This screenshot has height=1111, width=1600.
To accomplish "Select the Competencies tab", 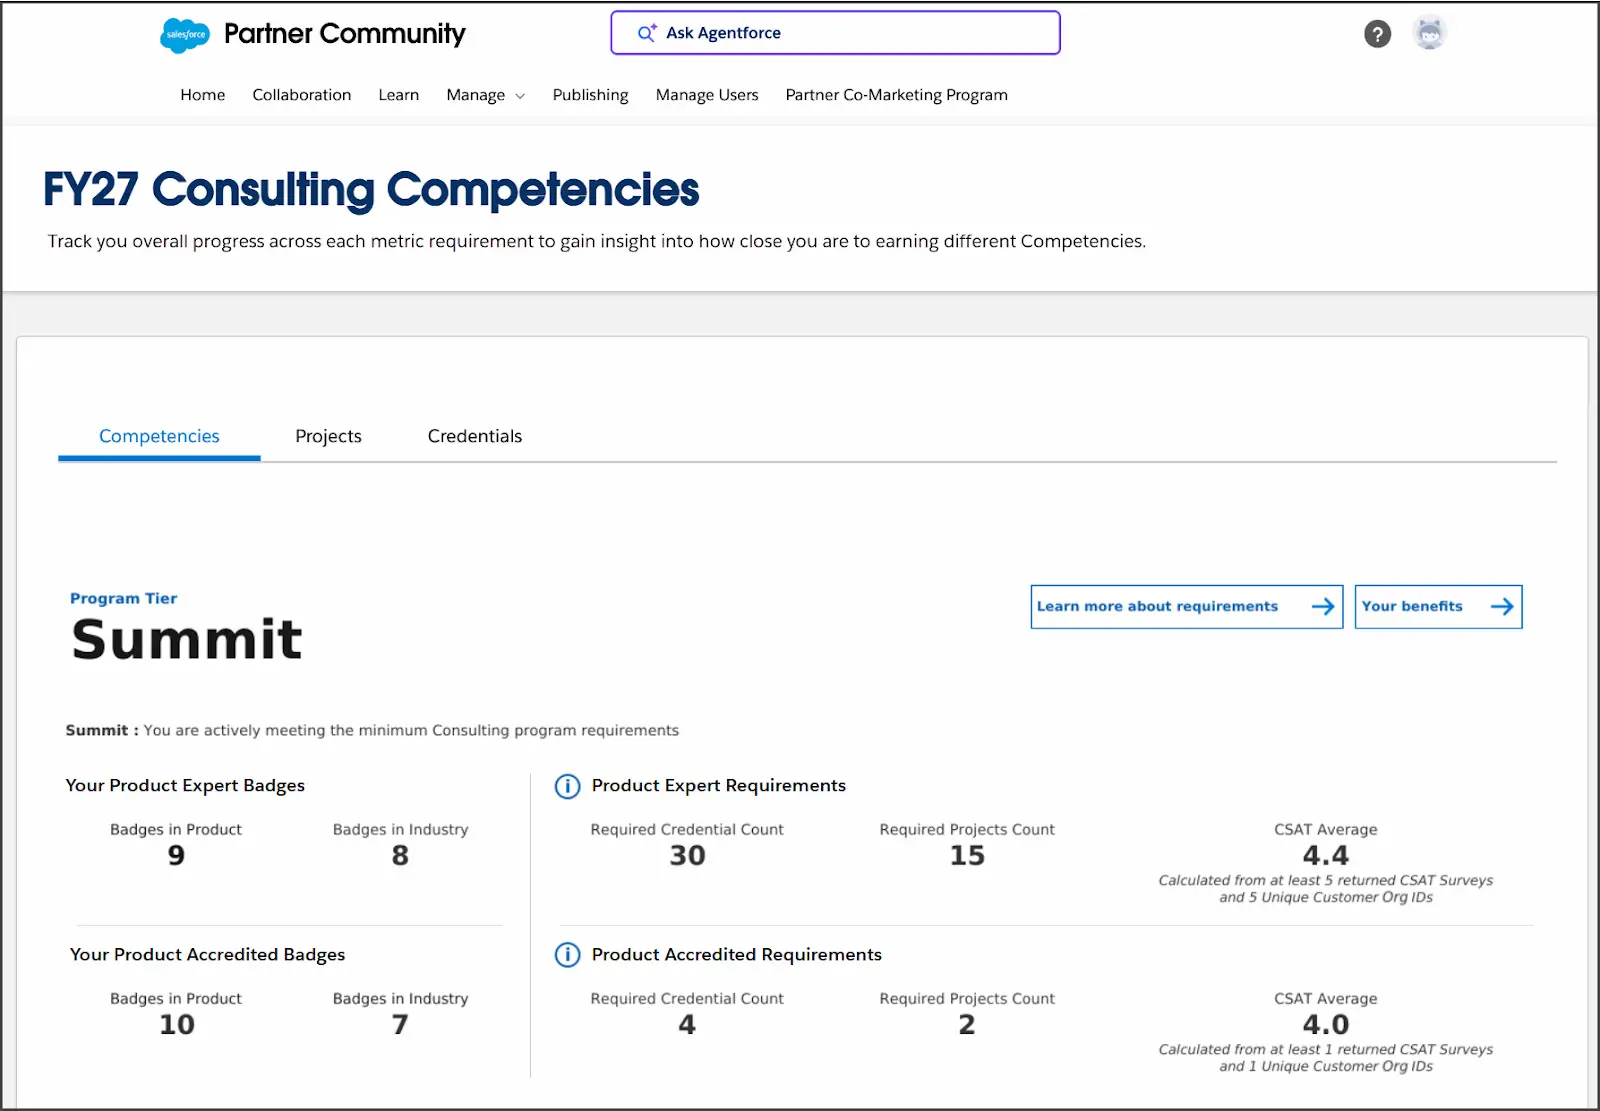I will pyautogui.click(x=159, y=436).
